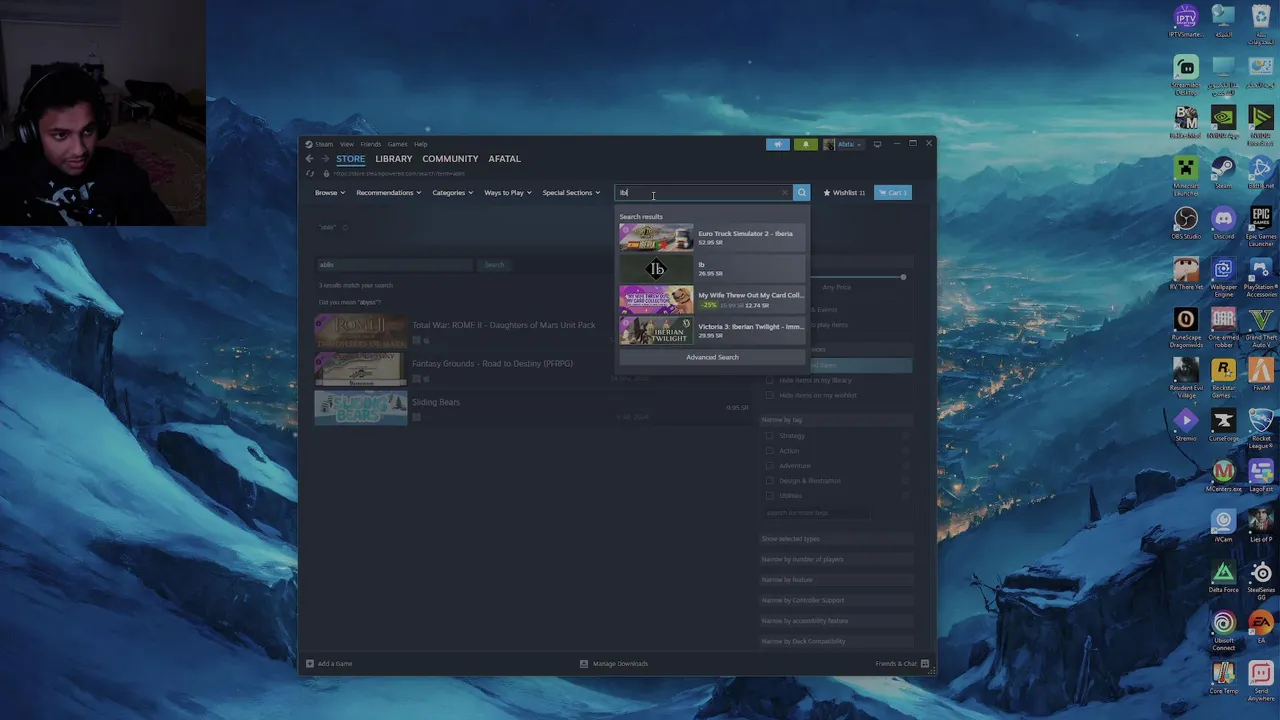Click the Steam store search magnifier button

point(801,193)
